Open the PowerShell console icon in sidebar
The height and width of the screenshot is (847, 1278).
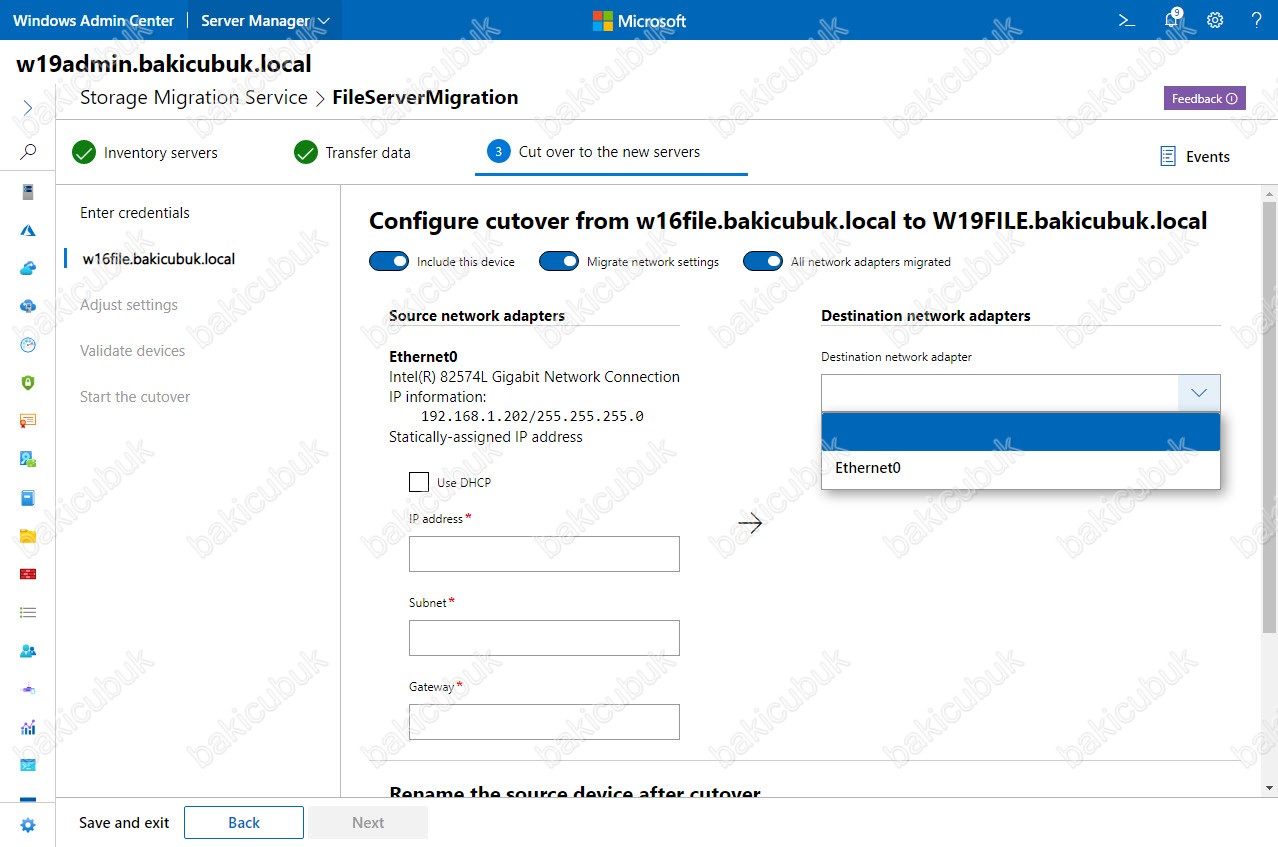point(28,765)
